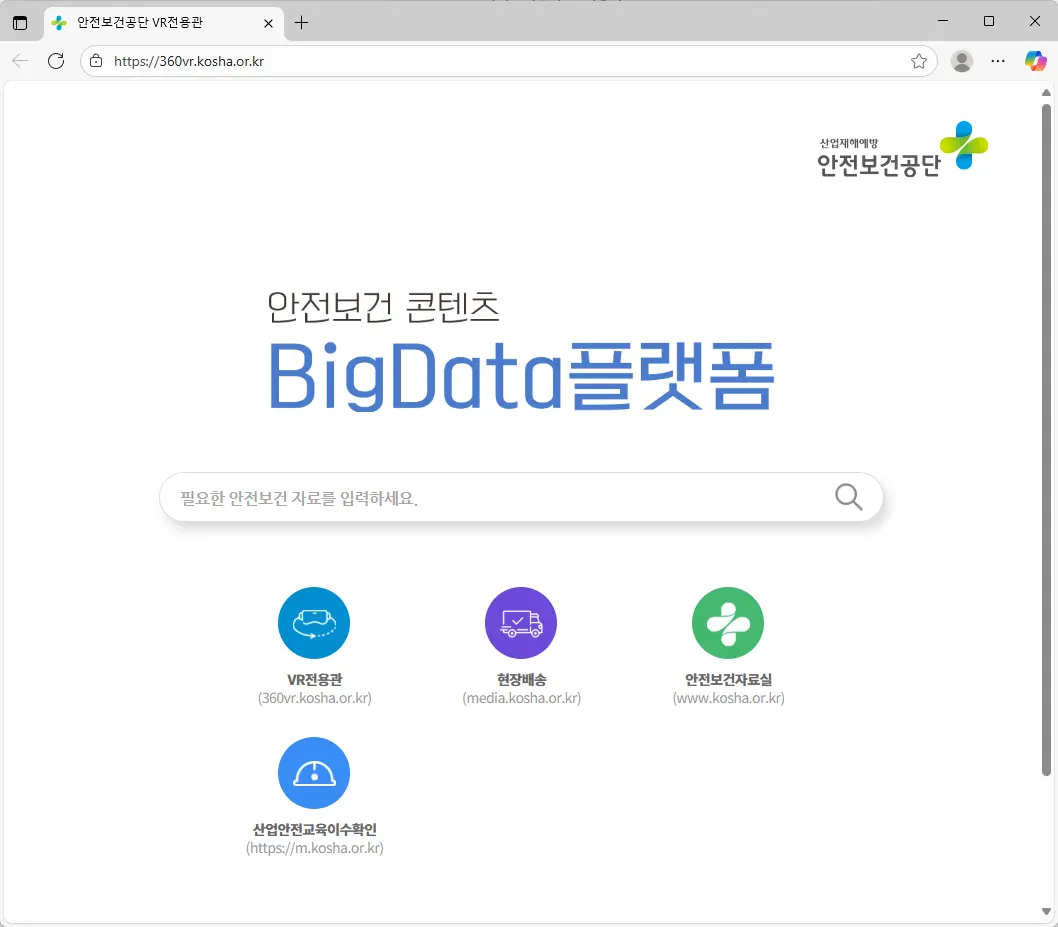Open the tab actions menu button

[x=20, y=22]
